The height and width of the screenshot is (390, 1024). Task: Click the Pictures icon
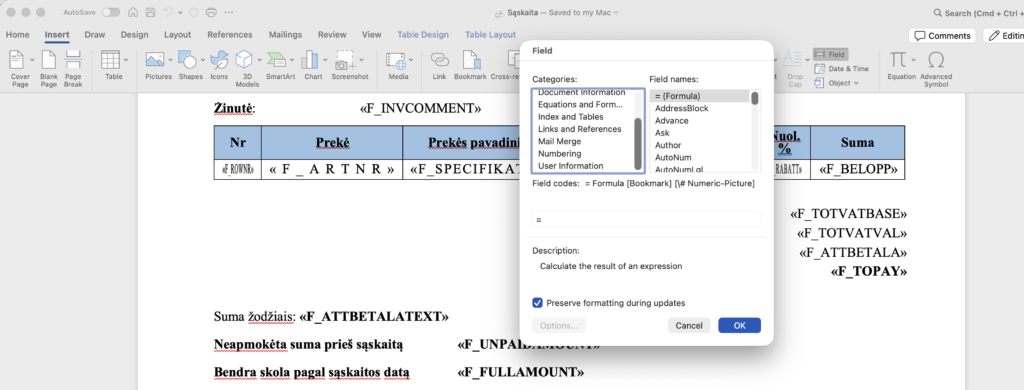[155, 60]
